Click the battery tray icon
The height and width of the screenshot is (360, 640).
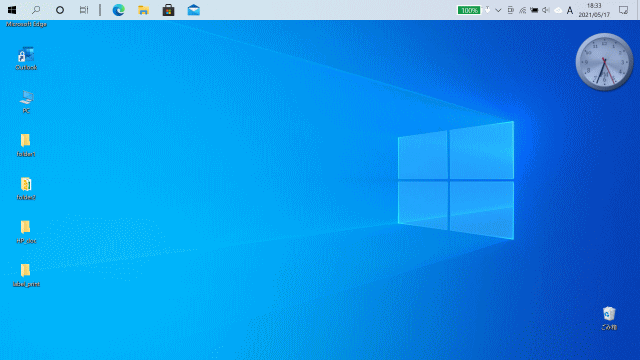coord(534,10)
